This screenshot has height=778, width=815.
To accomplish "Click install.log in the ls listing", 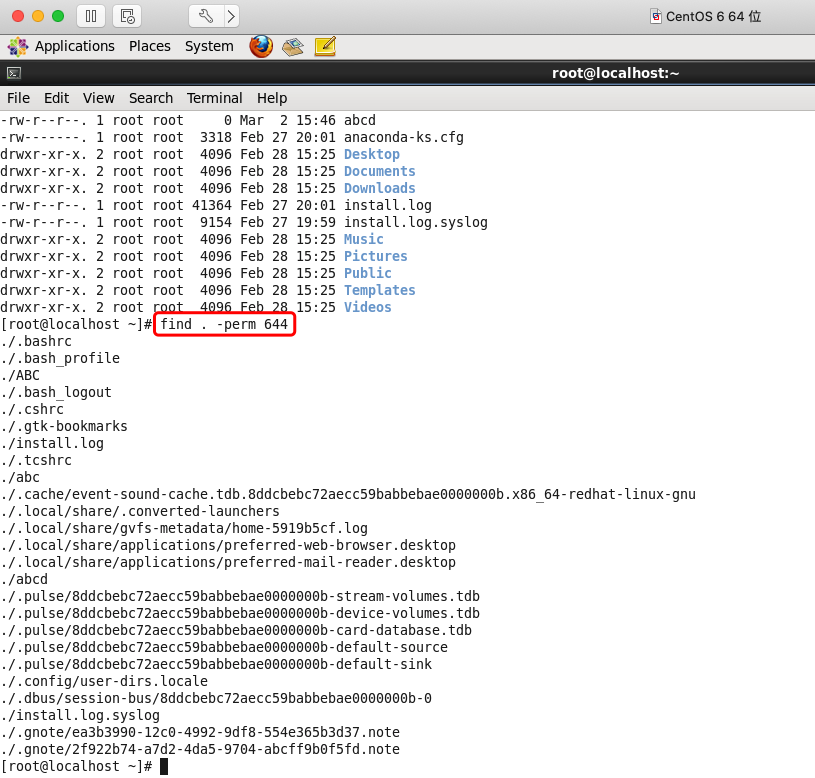I will point(387,205).
